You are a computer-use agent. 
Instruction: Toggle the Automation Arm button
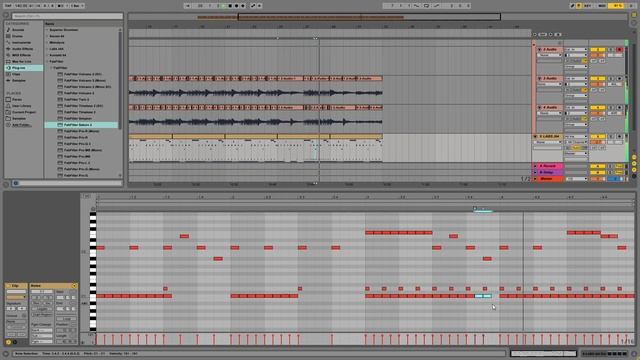(253, 6)
